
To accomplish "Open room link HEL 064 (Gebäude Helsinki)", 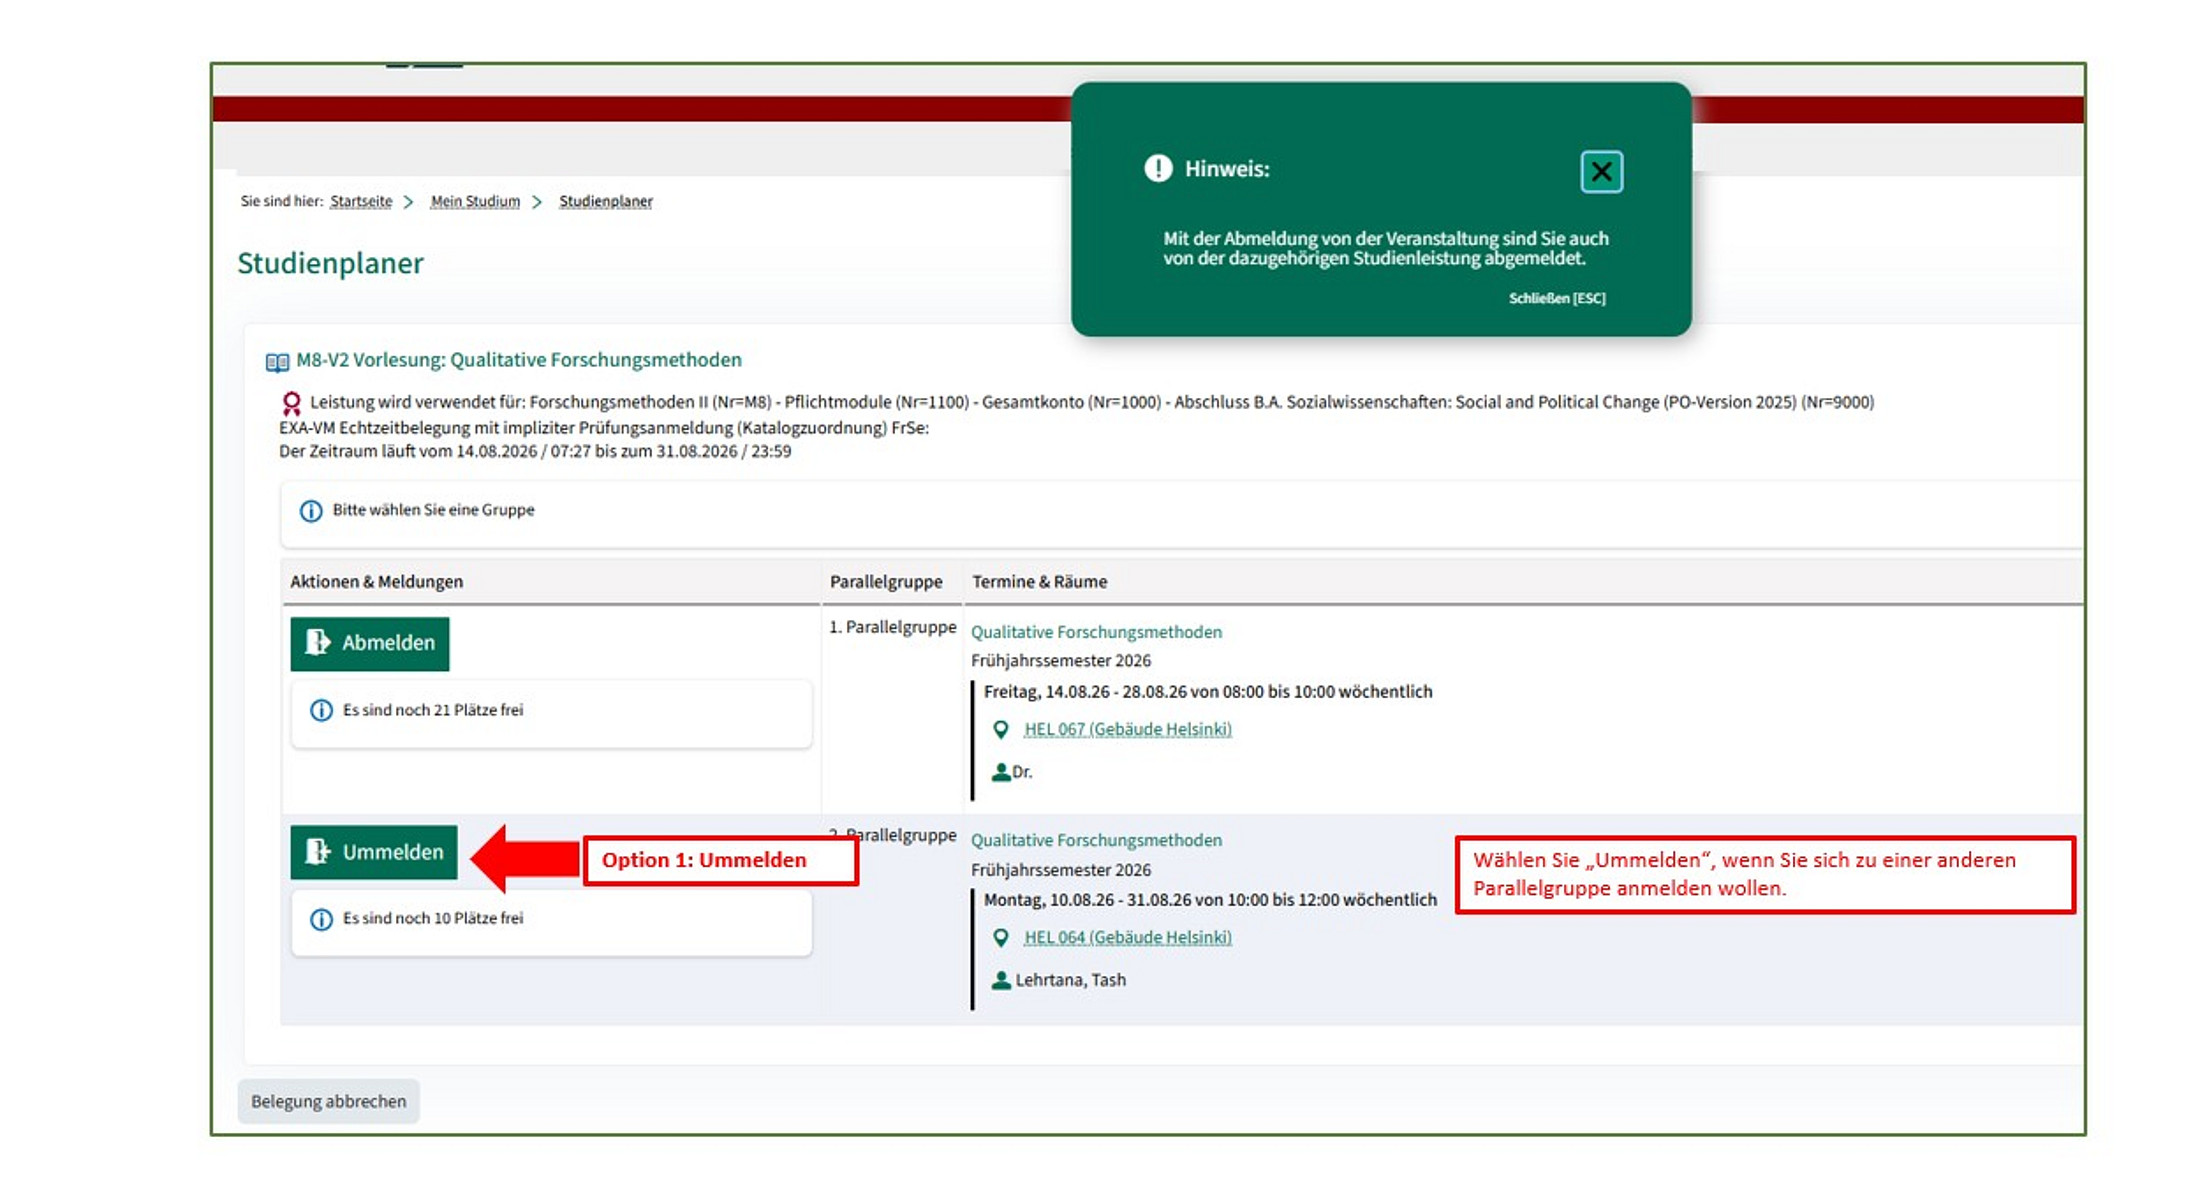I will click(1128, 938).
